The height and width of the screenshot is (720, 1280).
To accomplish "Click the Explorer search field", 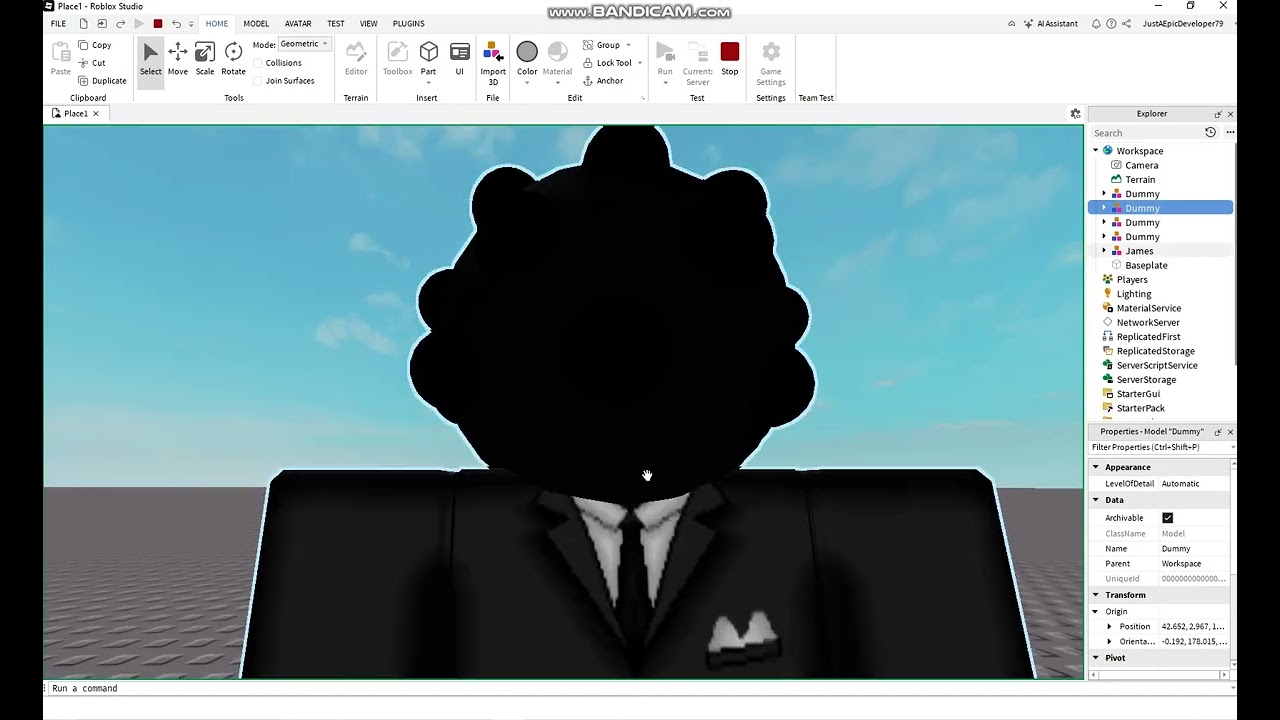I will 1145,132.
